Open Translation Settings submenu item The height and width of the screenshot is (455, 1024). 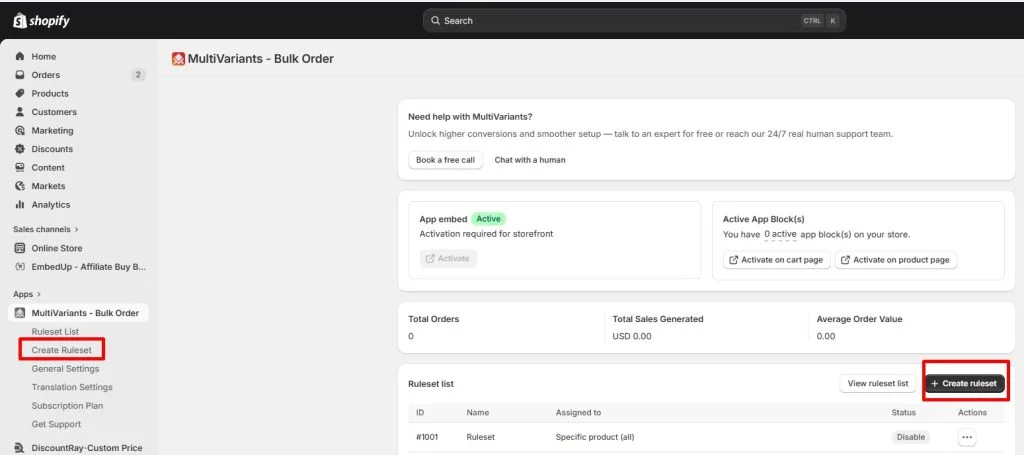click(x=72, y=387)
